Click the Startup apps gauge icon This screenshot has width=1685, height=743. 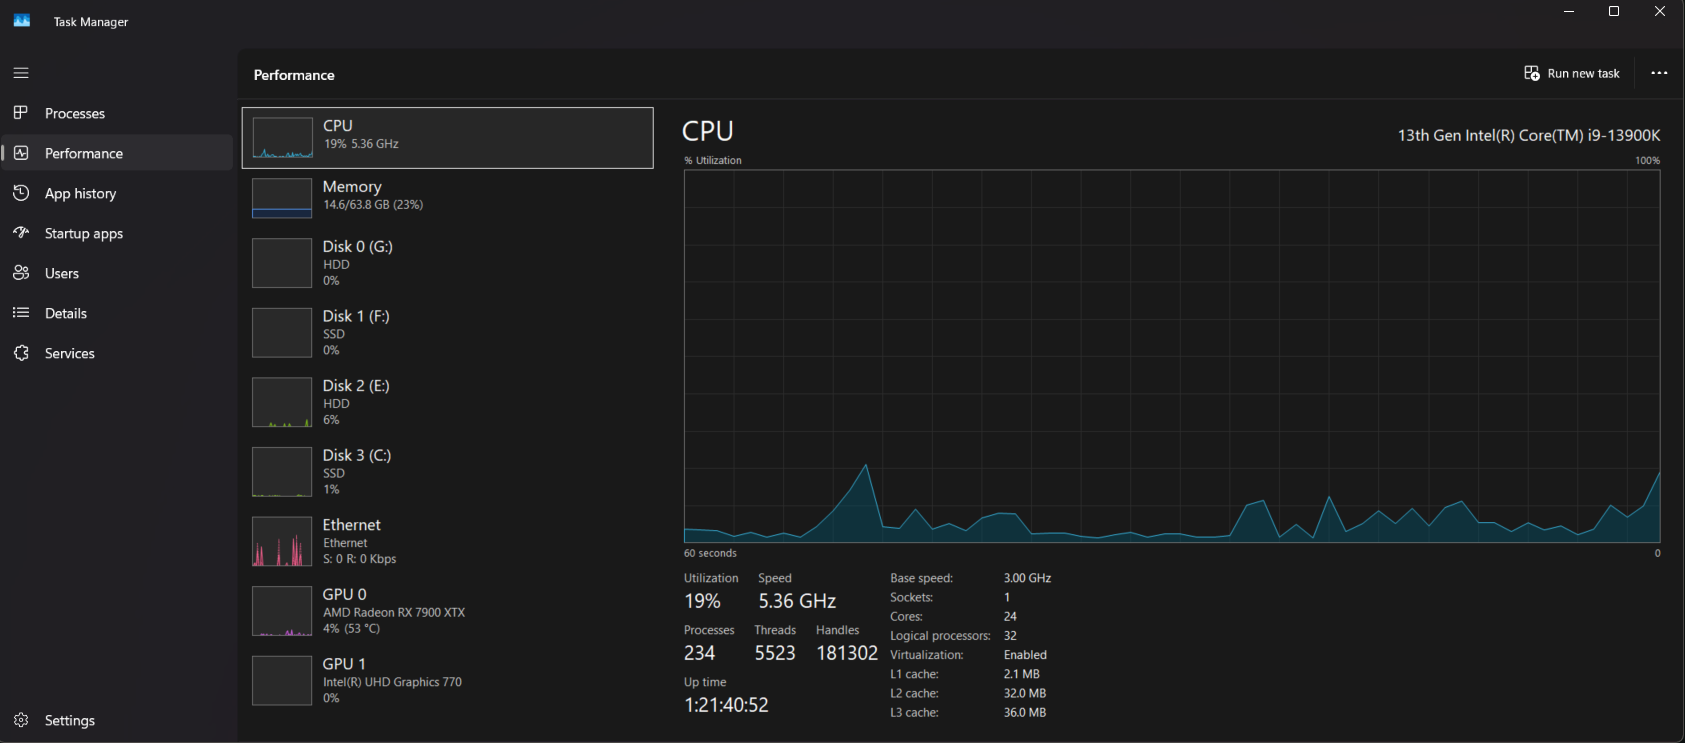[x=21, y=233]
